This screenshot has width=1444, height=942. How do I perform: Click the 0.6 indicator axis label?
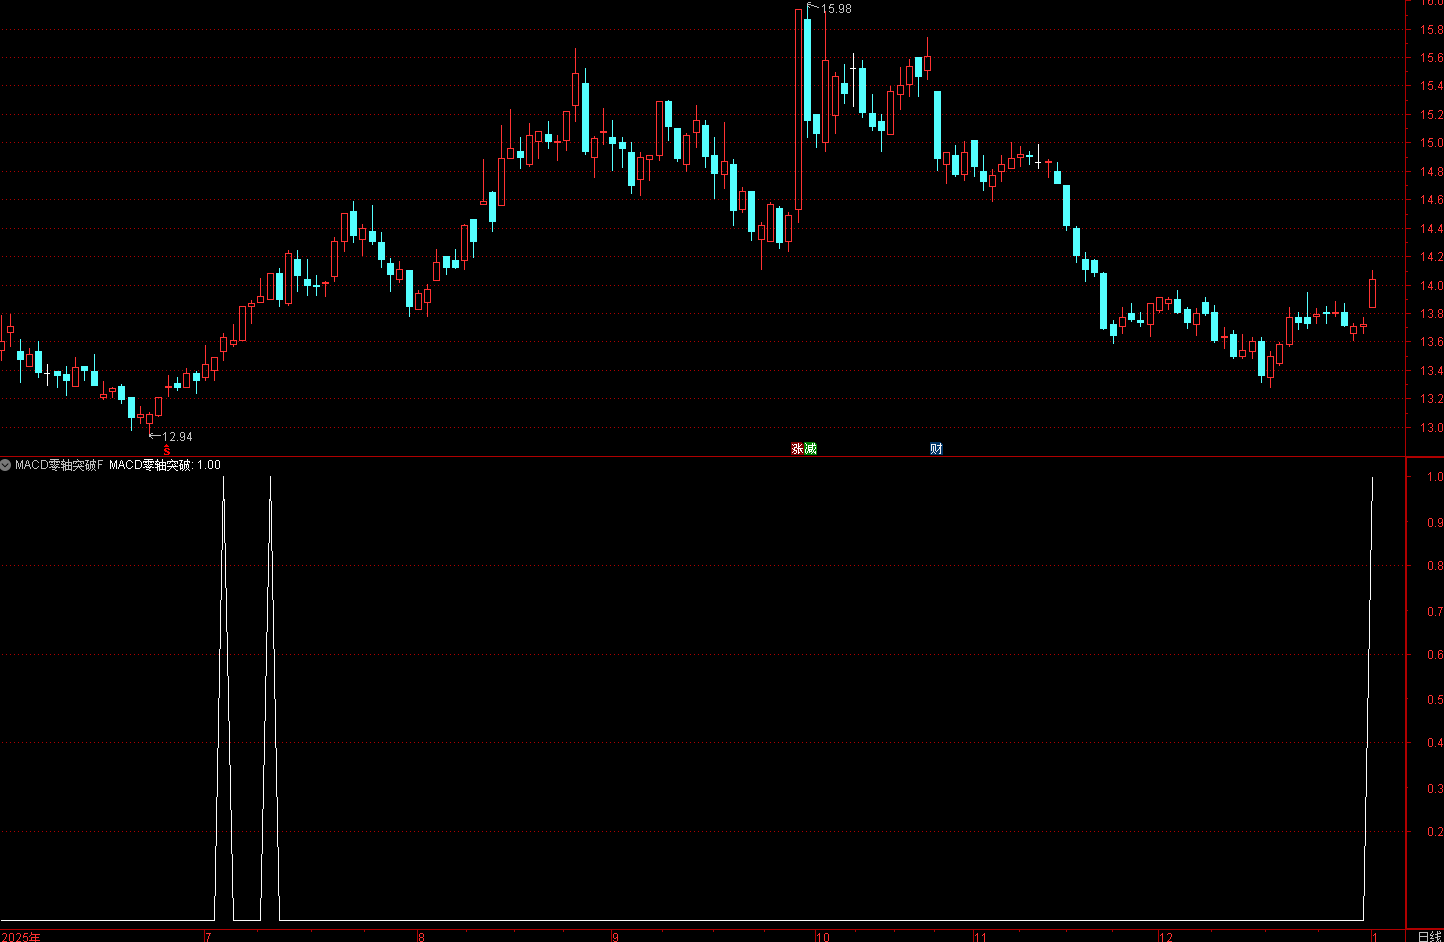pyautogui.click(x=1434, y=655)
